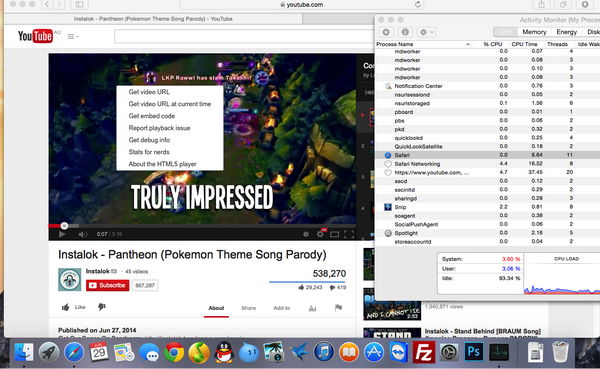
Task: Switch to the Memory tab in Activity Monitor
Action: 534,32
